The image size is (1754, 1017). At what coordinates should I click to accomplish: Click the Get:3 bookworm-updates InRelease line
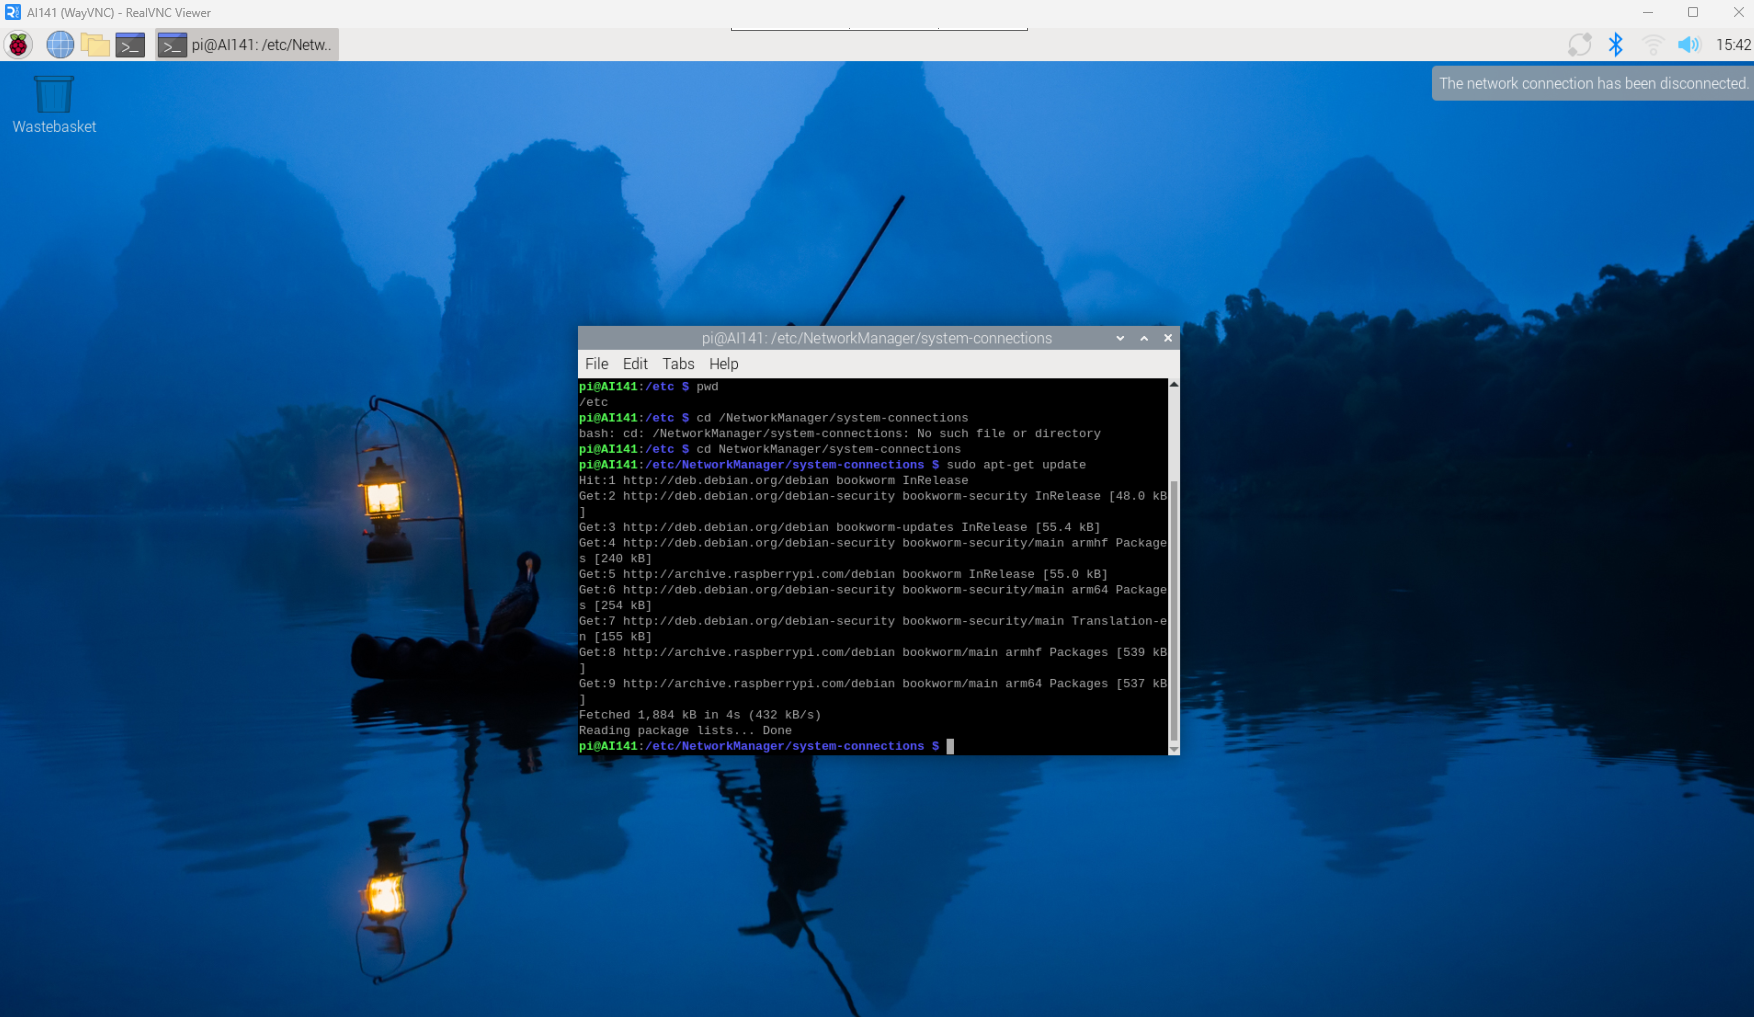(839, 528)
